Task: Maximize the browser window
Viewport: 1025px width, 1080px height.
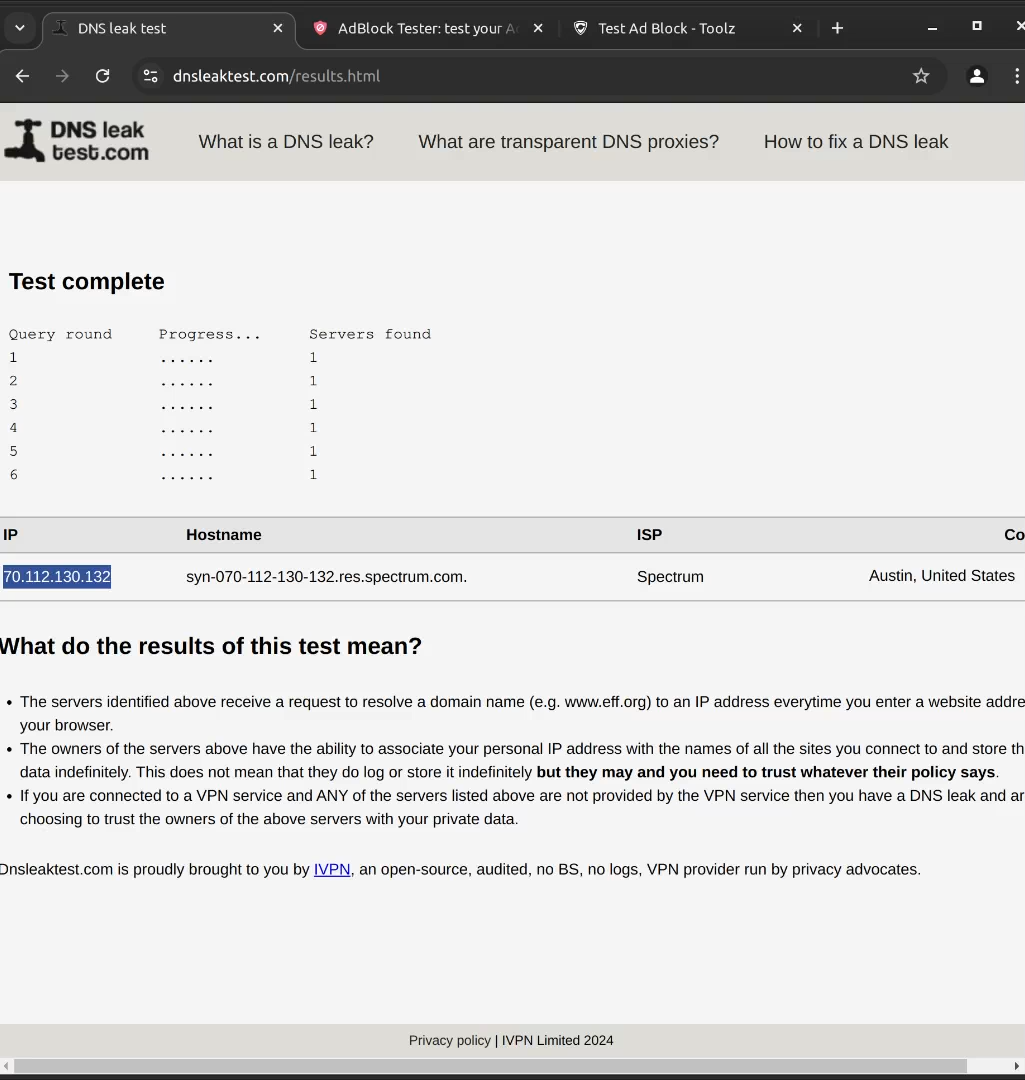Action: [x=977, y=26]
